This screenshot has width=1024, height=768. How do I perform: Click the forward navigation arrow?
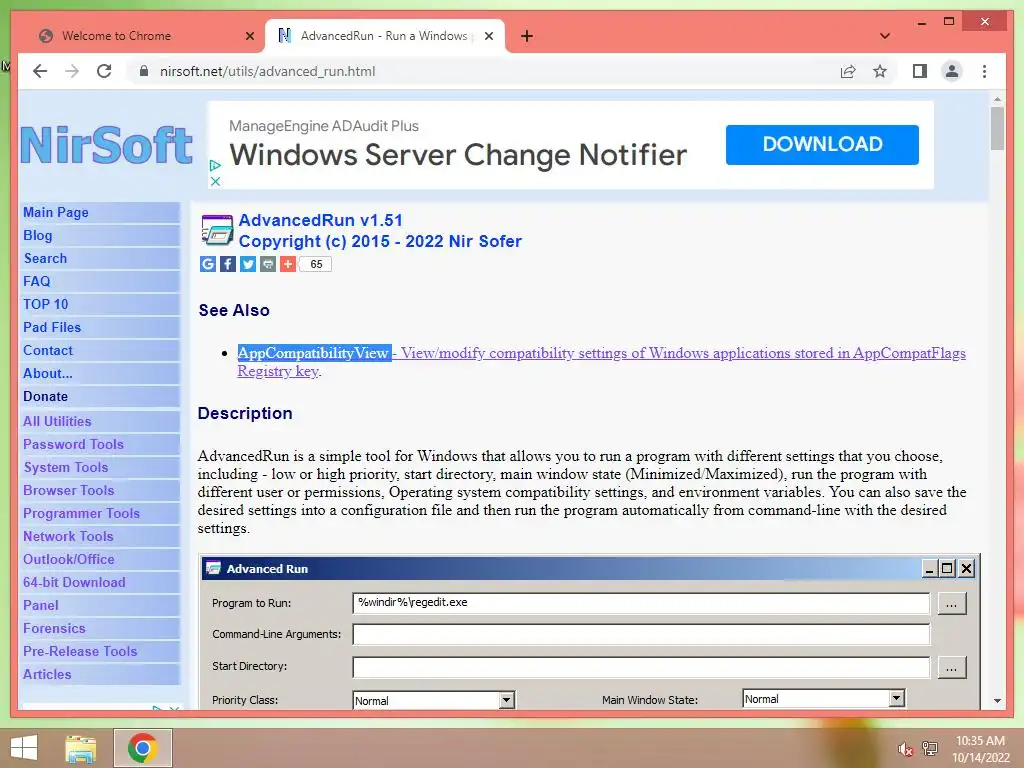click(72, 71)
